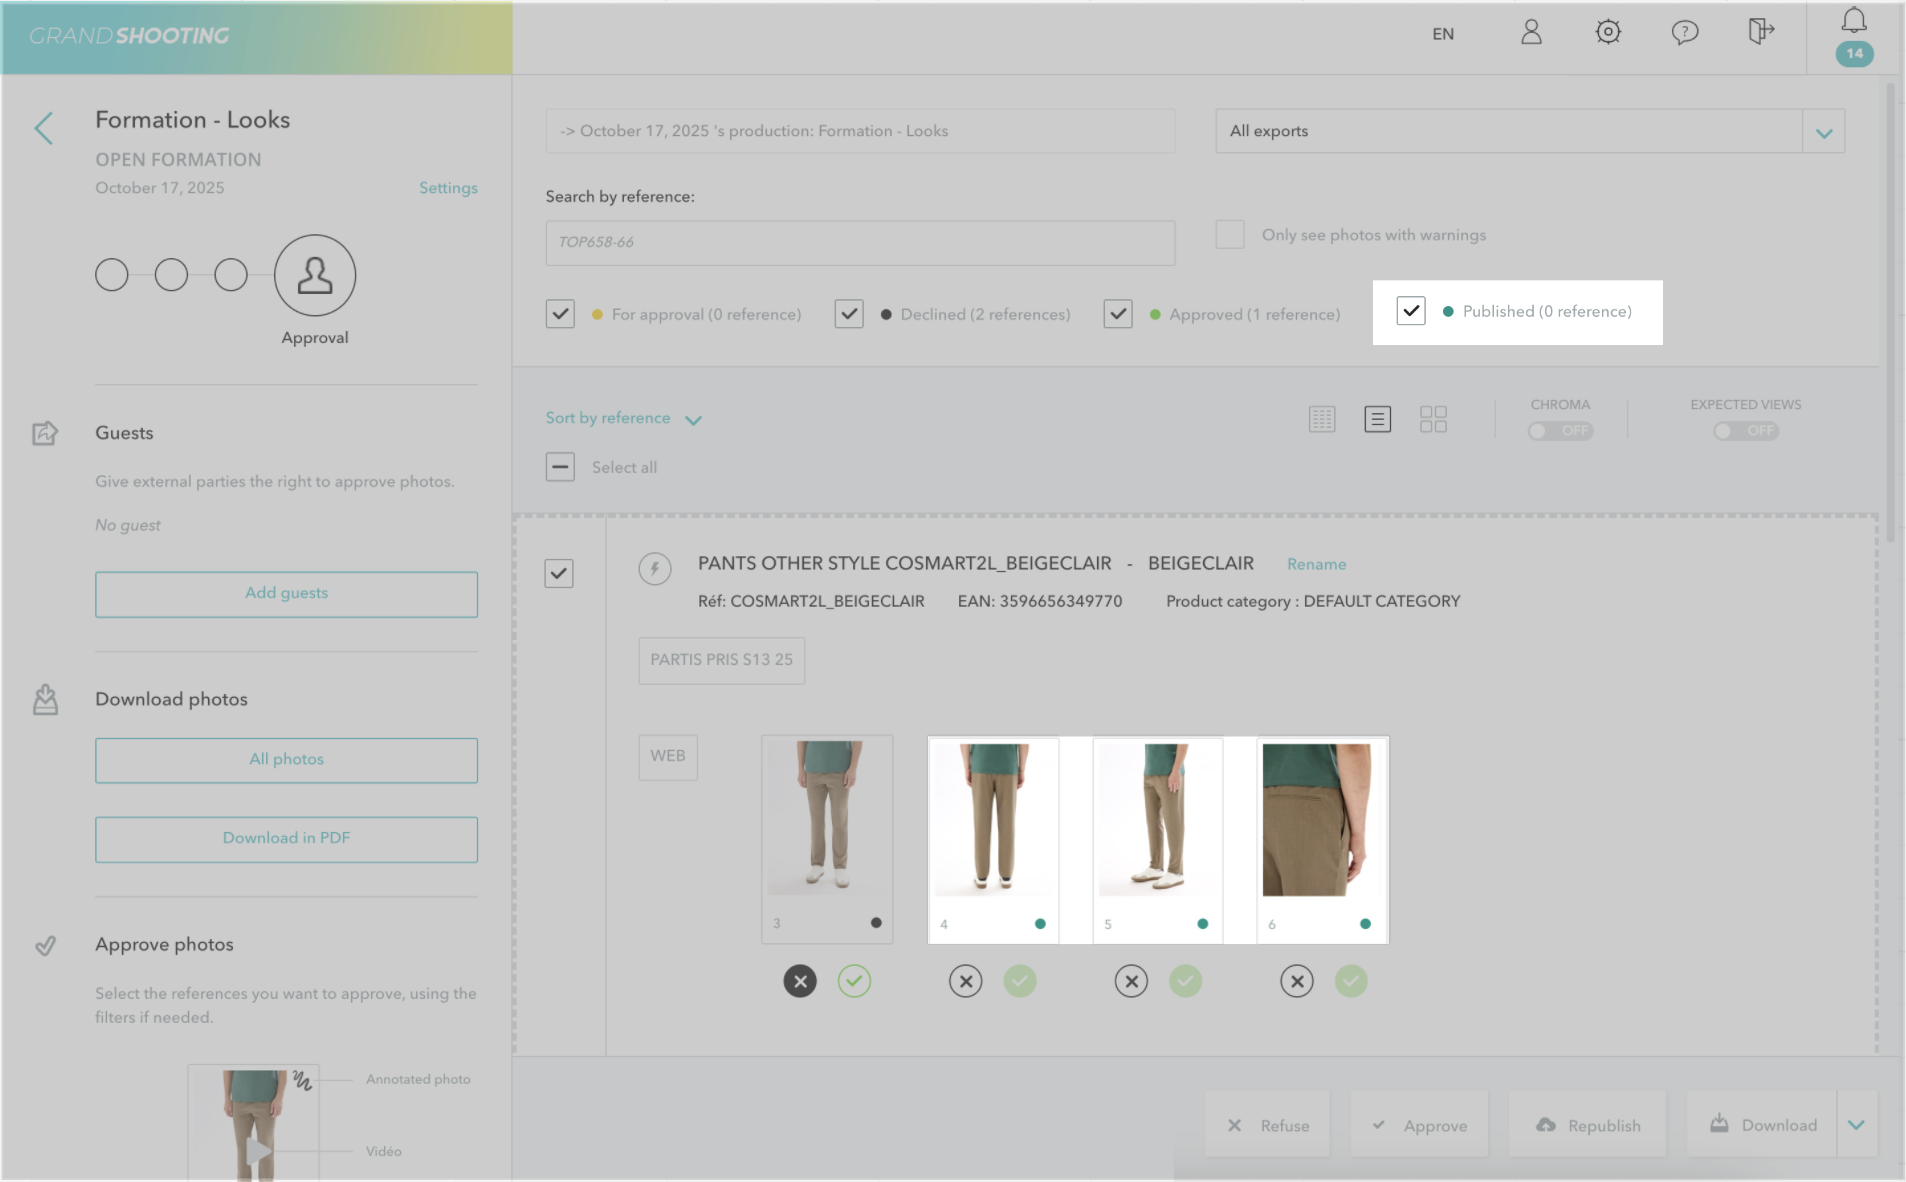The image size is (1906, 1182).
Task: Refuse photo 3 with the X icon
Action: 800,981
